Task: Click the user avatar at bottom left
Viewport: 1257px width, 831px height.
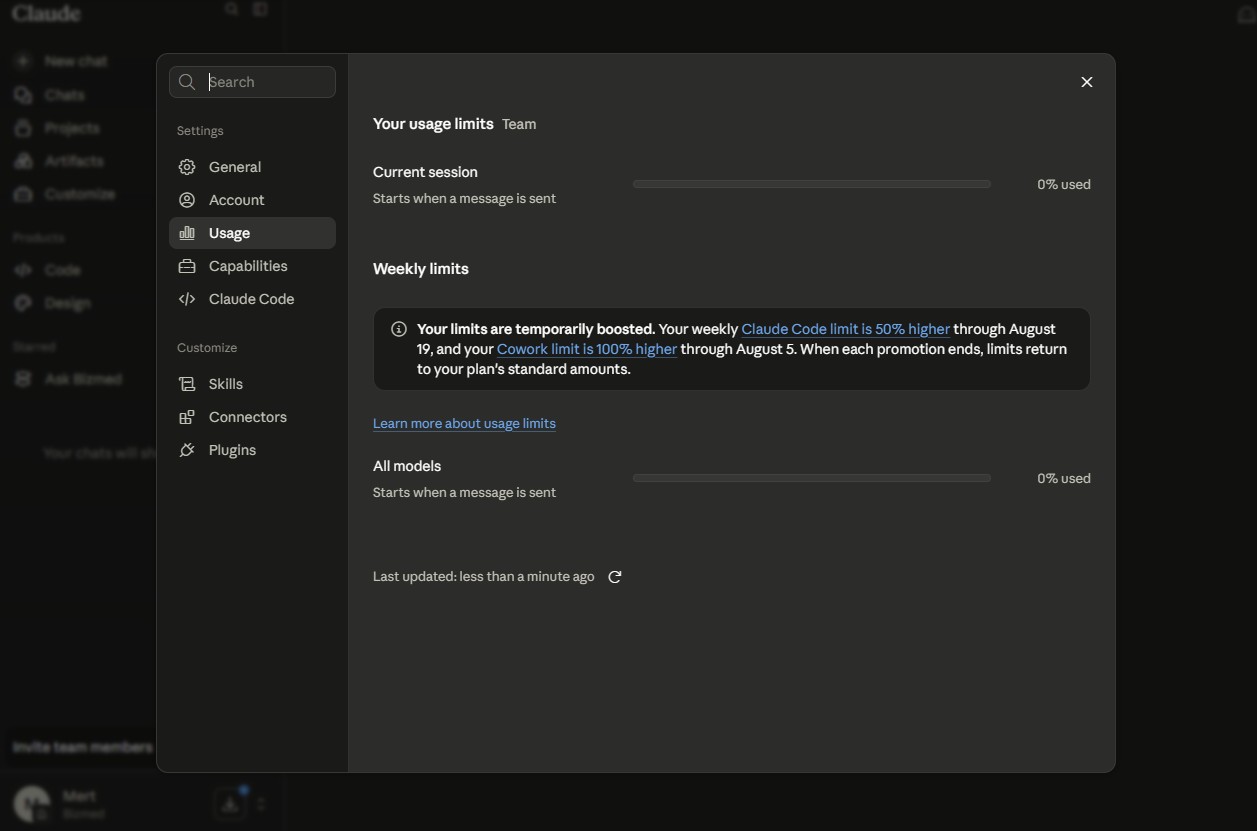Action: [32, 804]
